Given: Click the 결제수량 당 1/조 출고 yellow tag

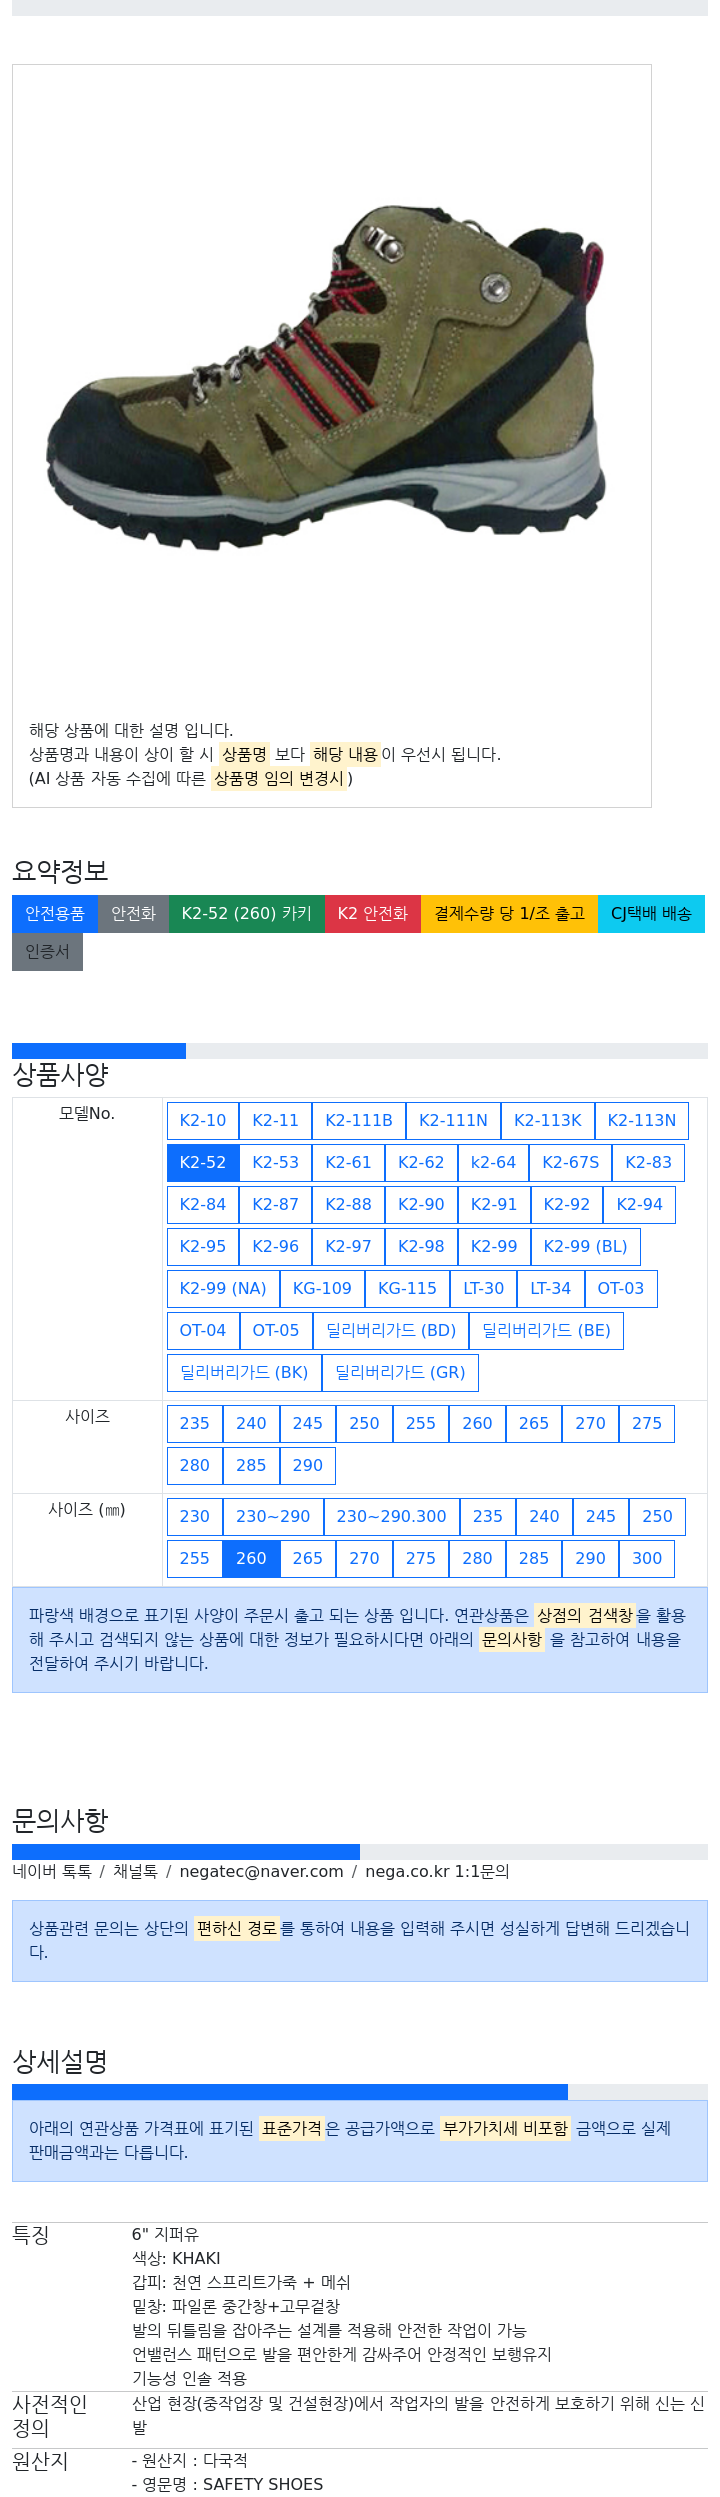Looking at the screenshot, I should pyautogui.click(x=509, y=914).
